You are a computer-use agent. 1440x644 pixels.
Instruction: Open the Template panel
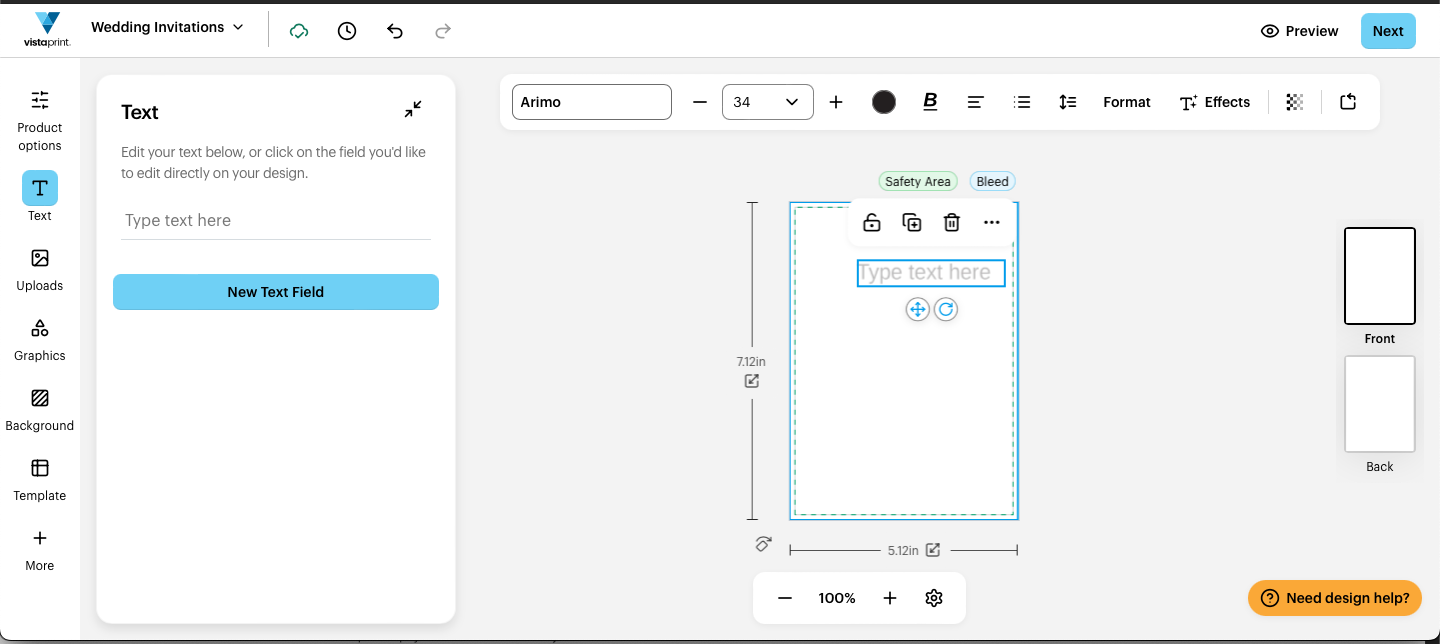(40, 480)
